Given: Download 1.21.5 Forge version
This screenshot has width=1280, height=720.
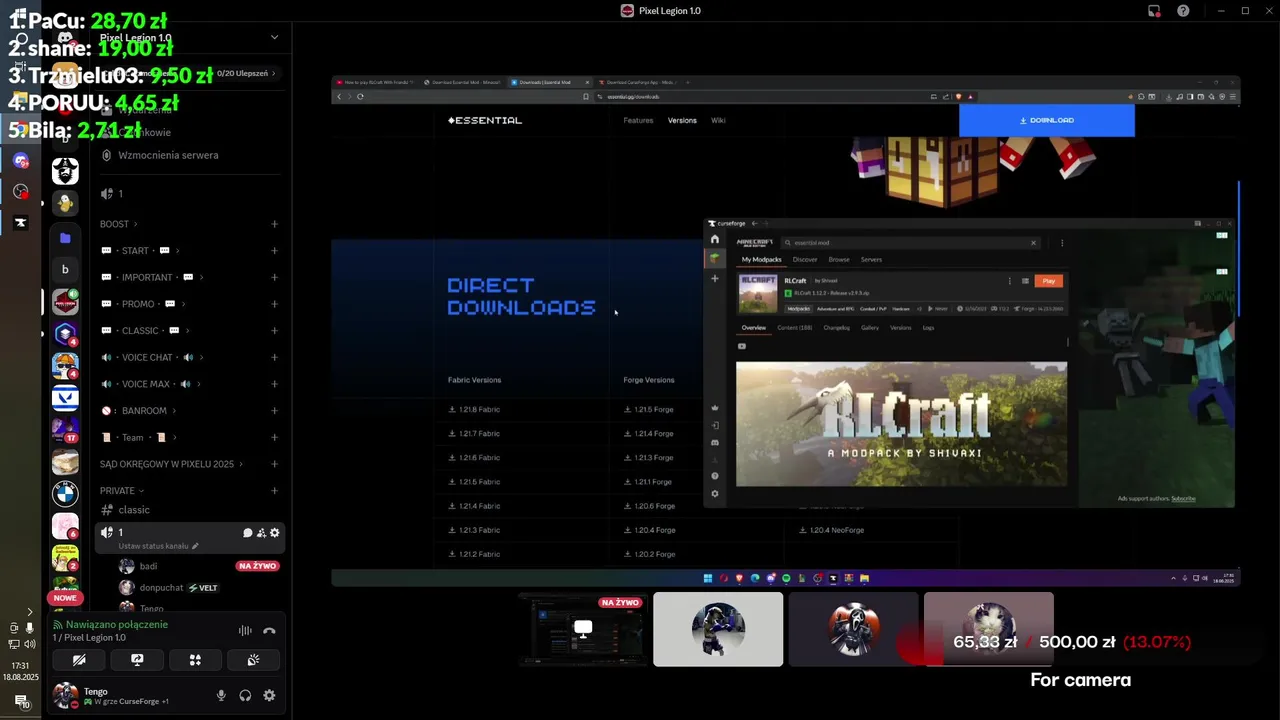Looking at the screenshot, I should point(648,409).
